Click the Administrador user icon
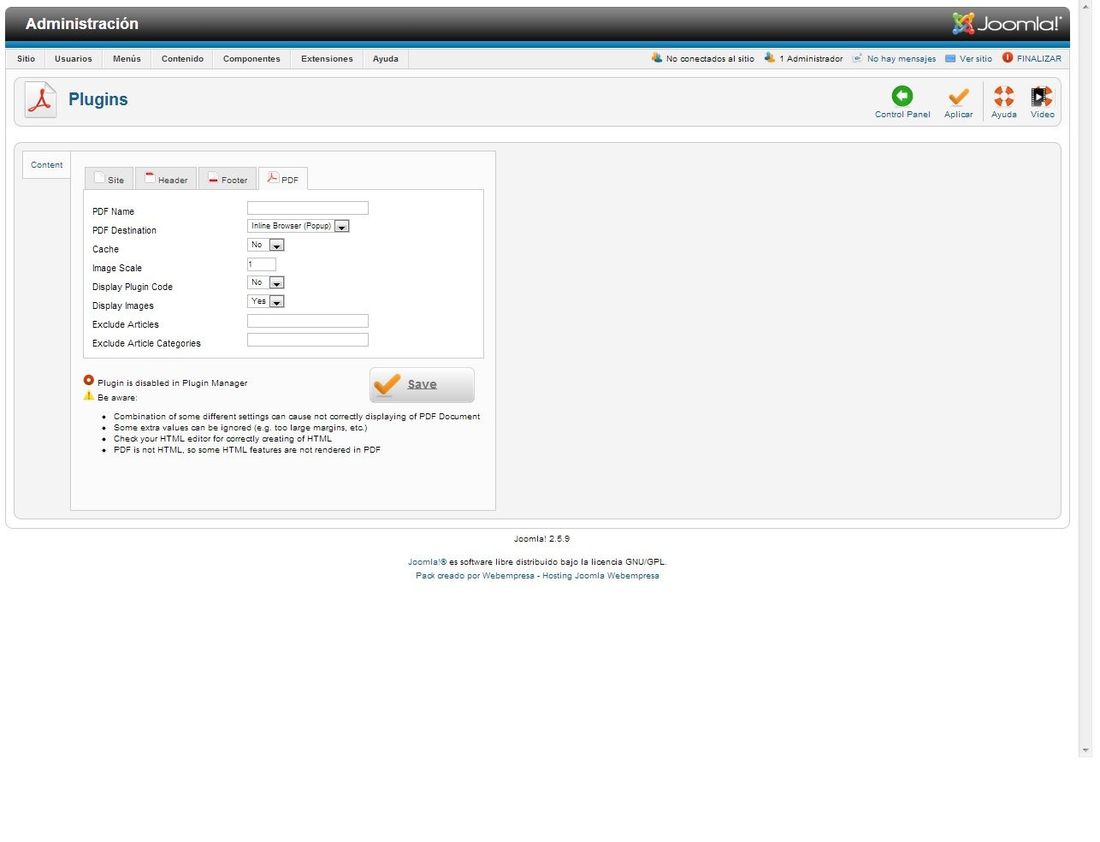This screenshot has width=1100, height=842. click(x=770, y=58)
